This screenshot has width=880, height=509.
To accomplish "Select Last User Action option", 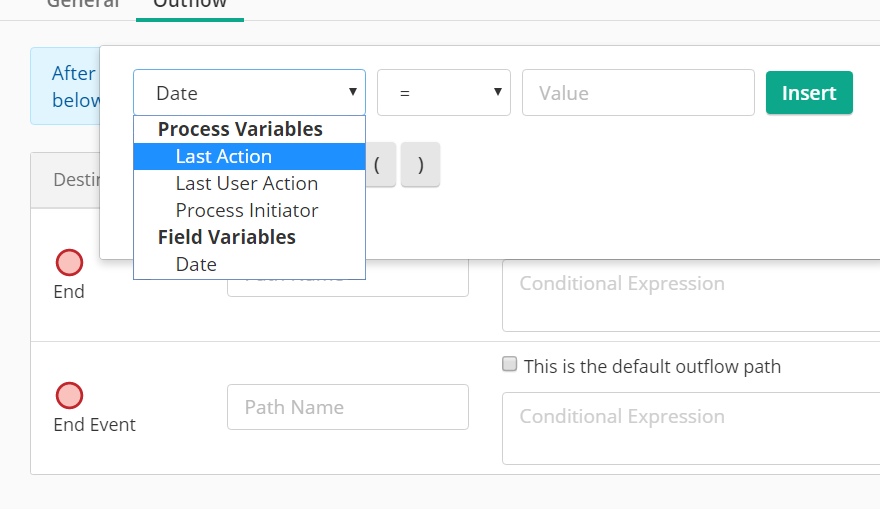I will 246,184.
